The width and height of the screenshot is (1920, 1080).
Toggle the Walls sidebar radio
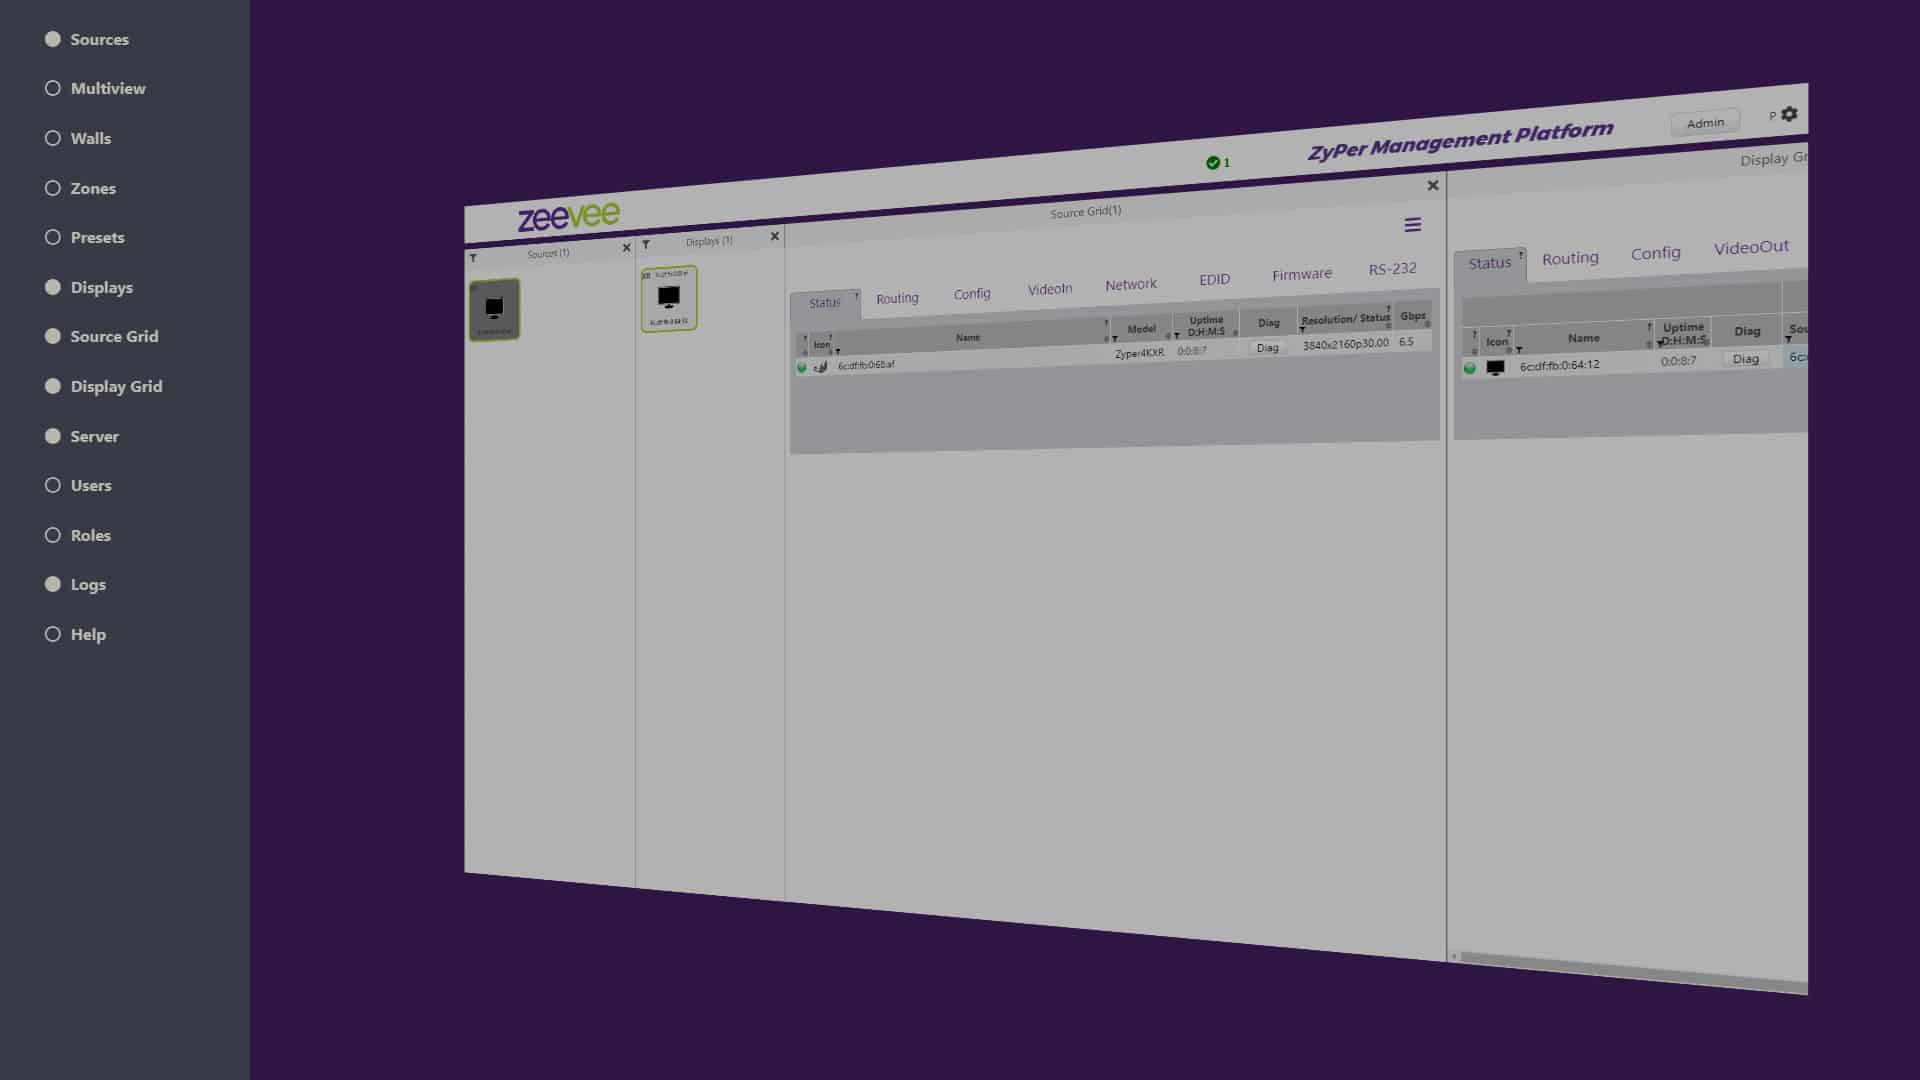(x=53, y=138)
